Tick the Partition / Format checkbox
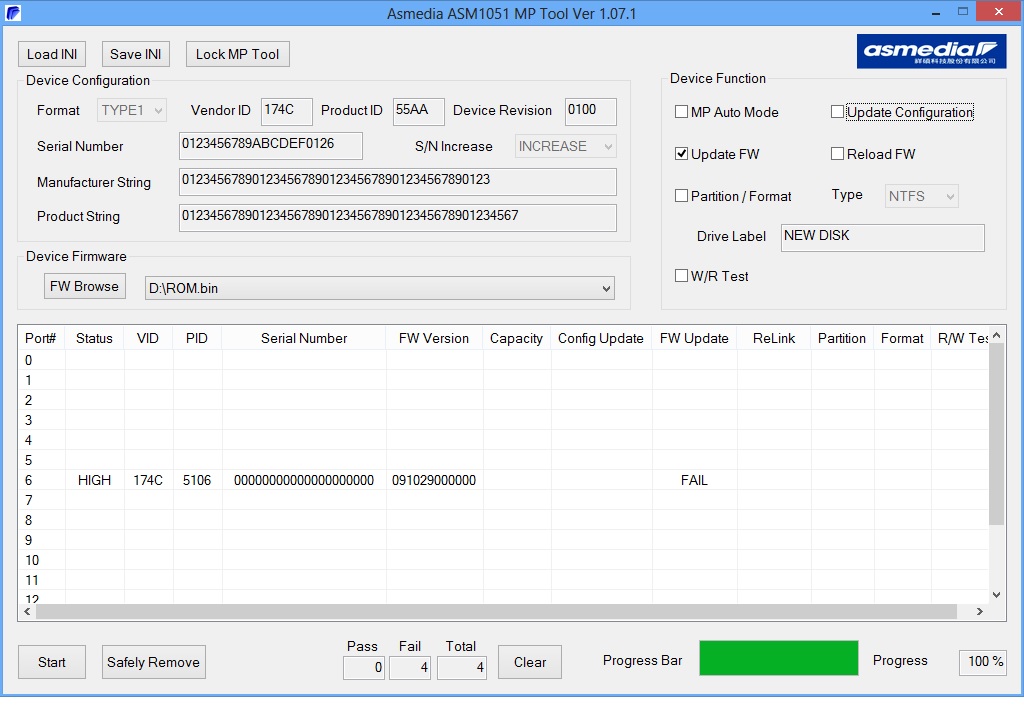 [681, 195]
